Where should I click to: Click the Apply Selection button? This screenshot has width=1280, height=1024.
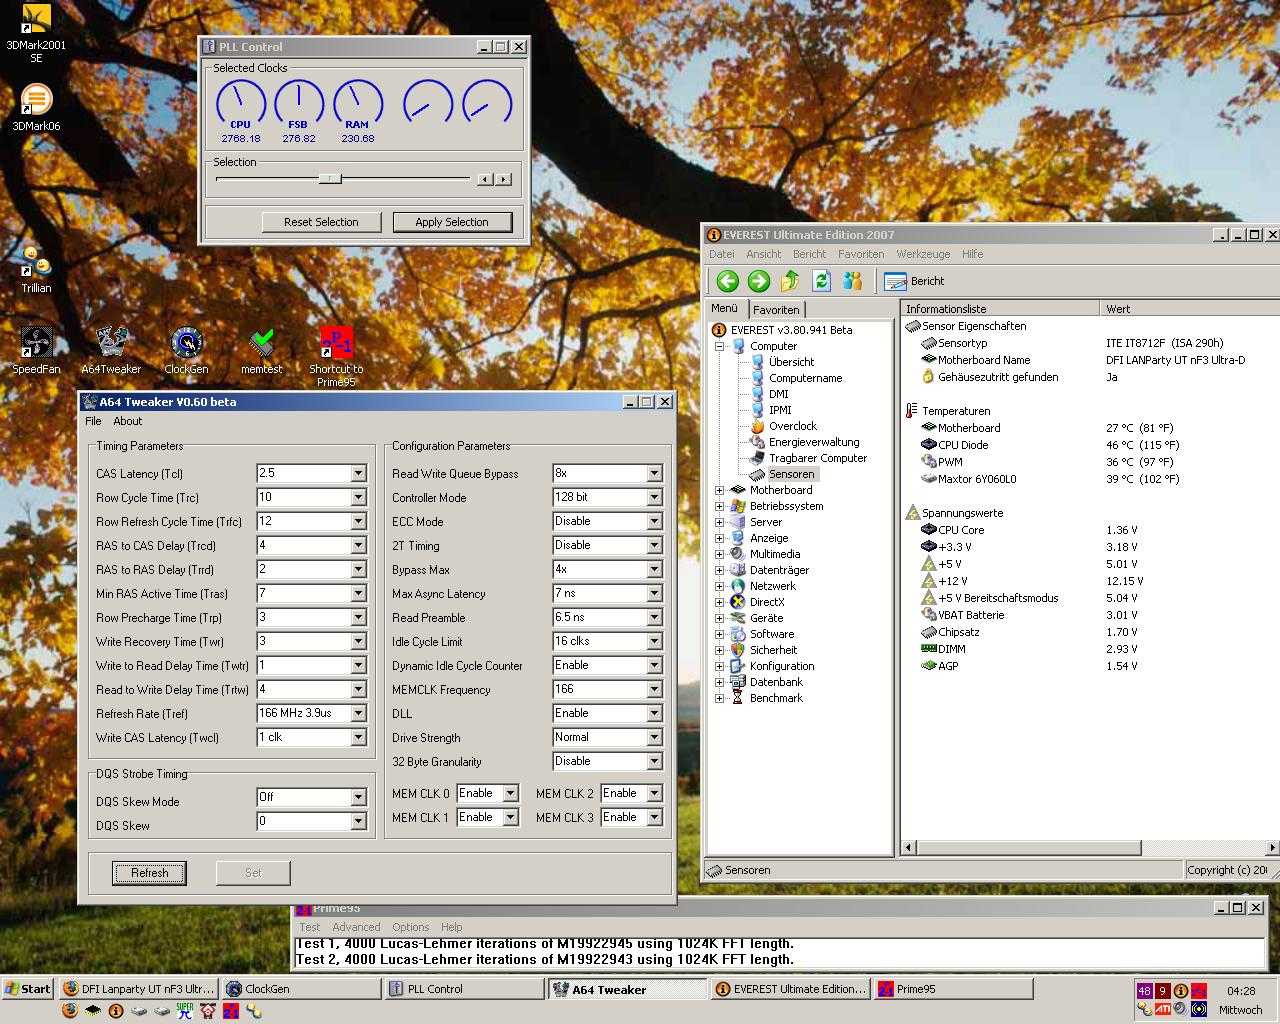click(x=452, y=222)
